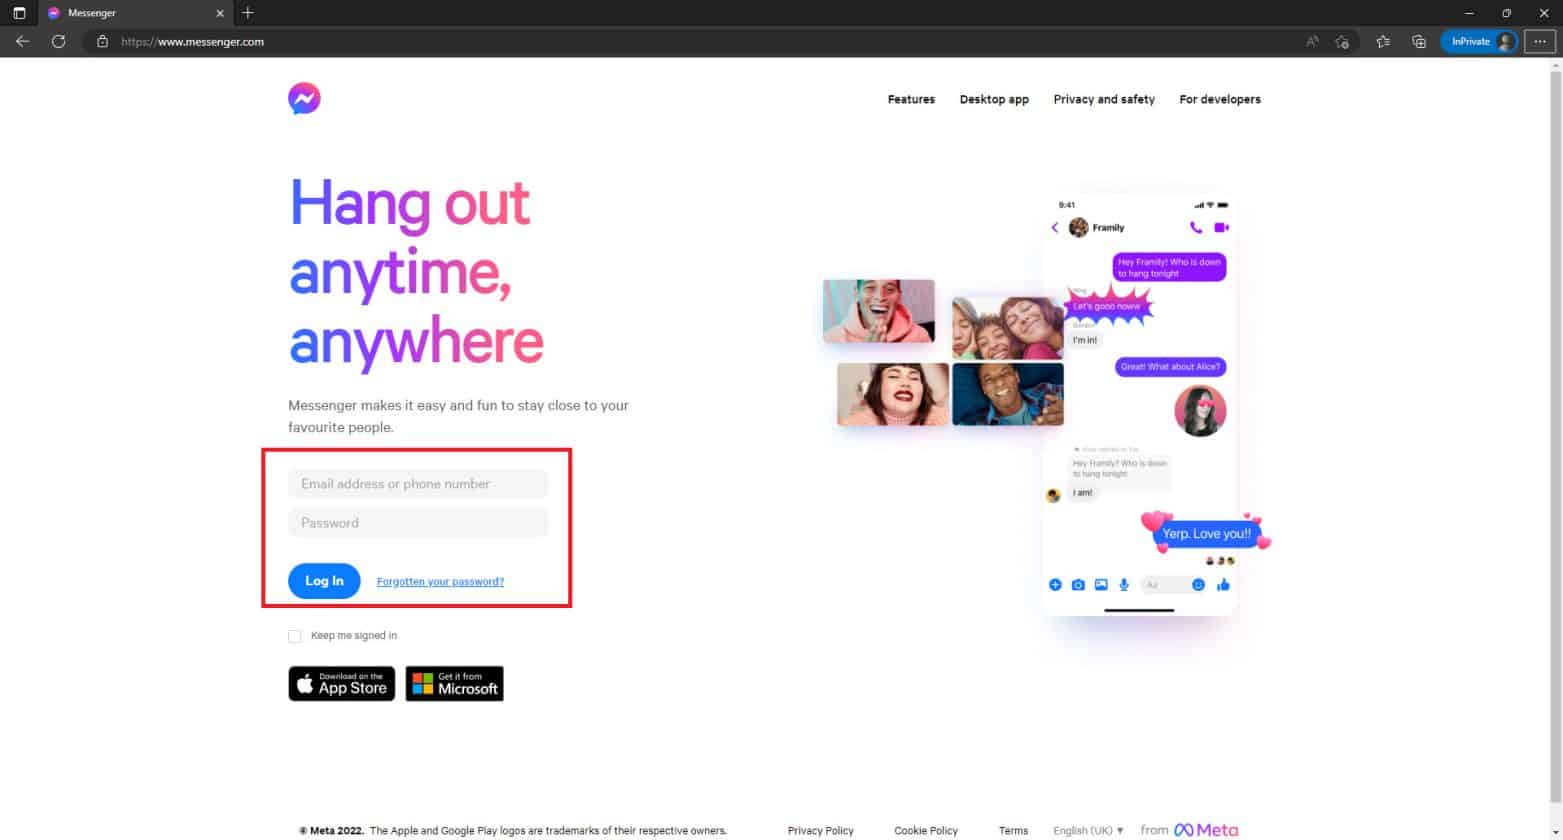The image size is (1563, 840).
Task: Open the browser Favorites icon
Action: (x=1382, y=42)
